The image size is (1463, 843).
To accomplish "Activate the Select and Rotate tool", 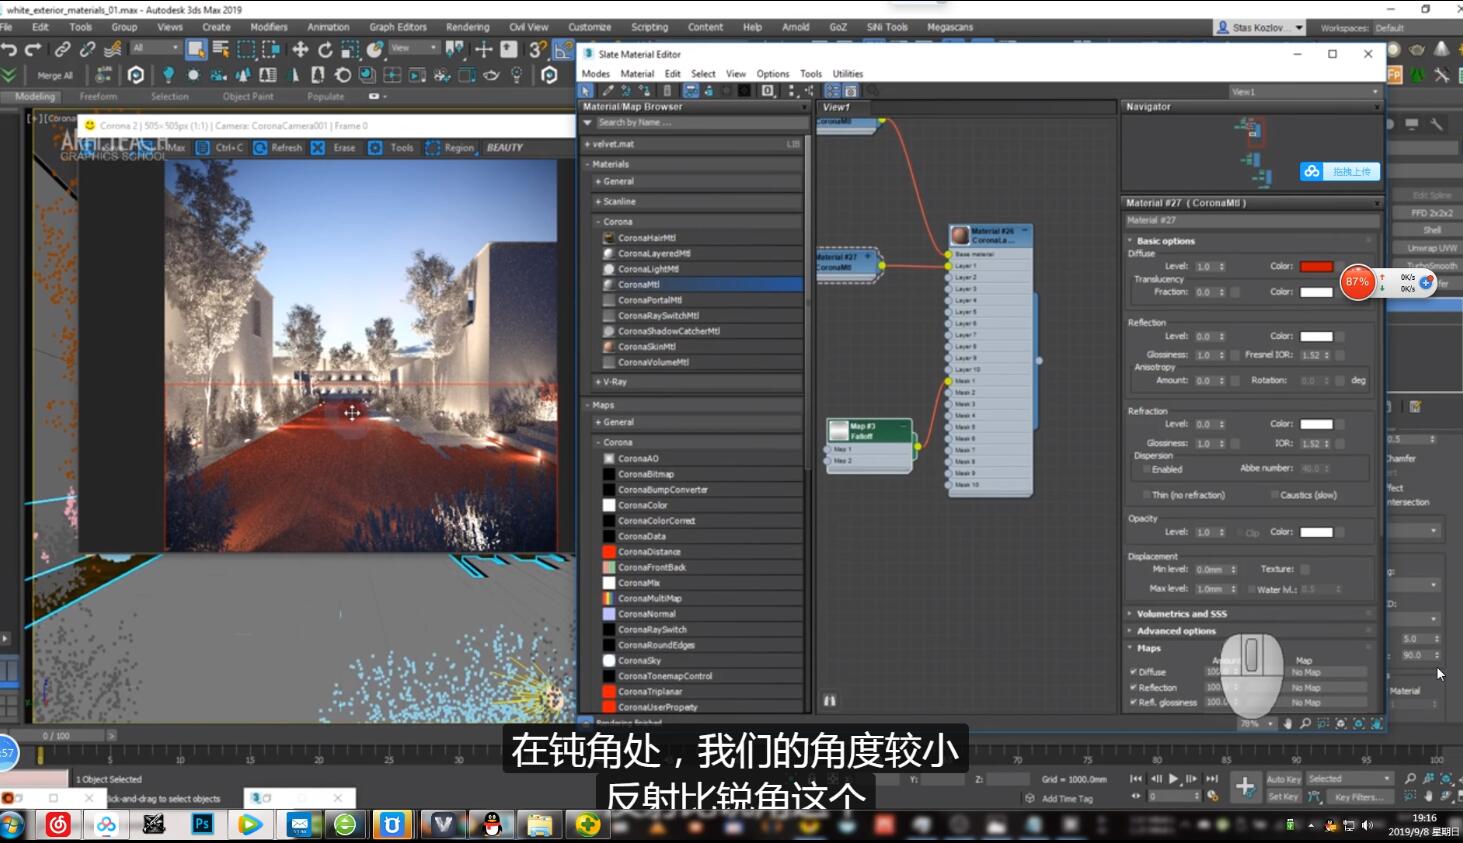I will tap(325, 49).
